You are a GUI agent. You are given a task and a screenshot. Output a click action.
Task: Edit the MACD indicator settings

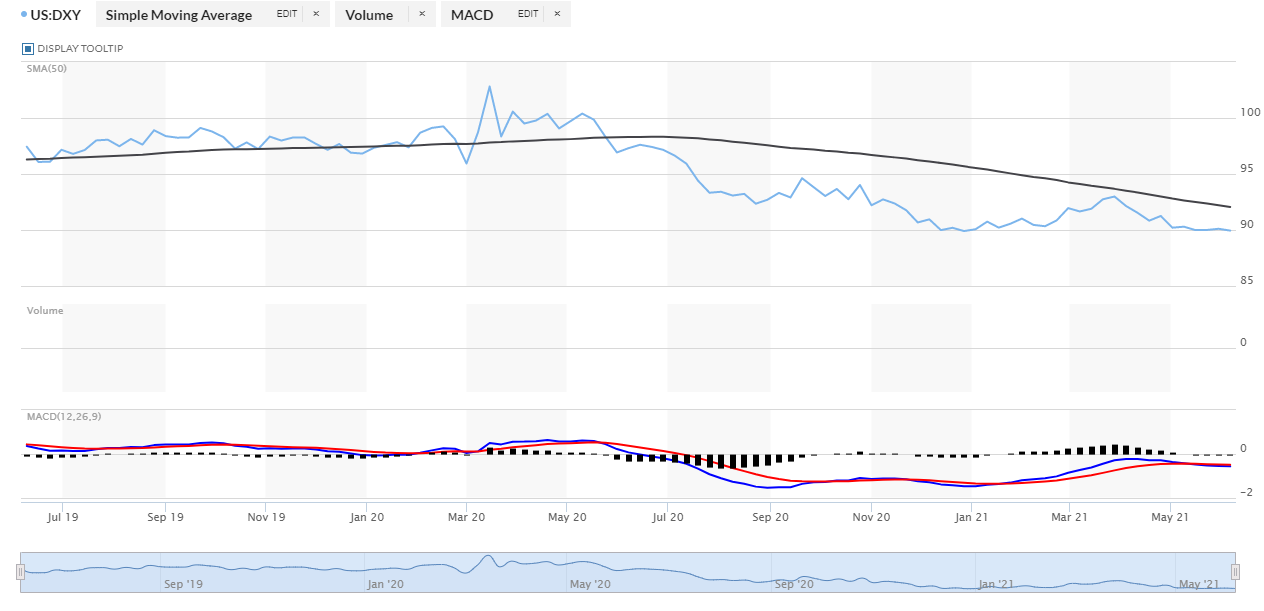tap(529, 14)
